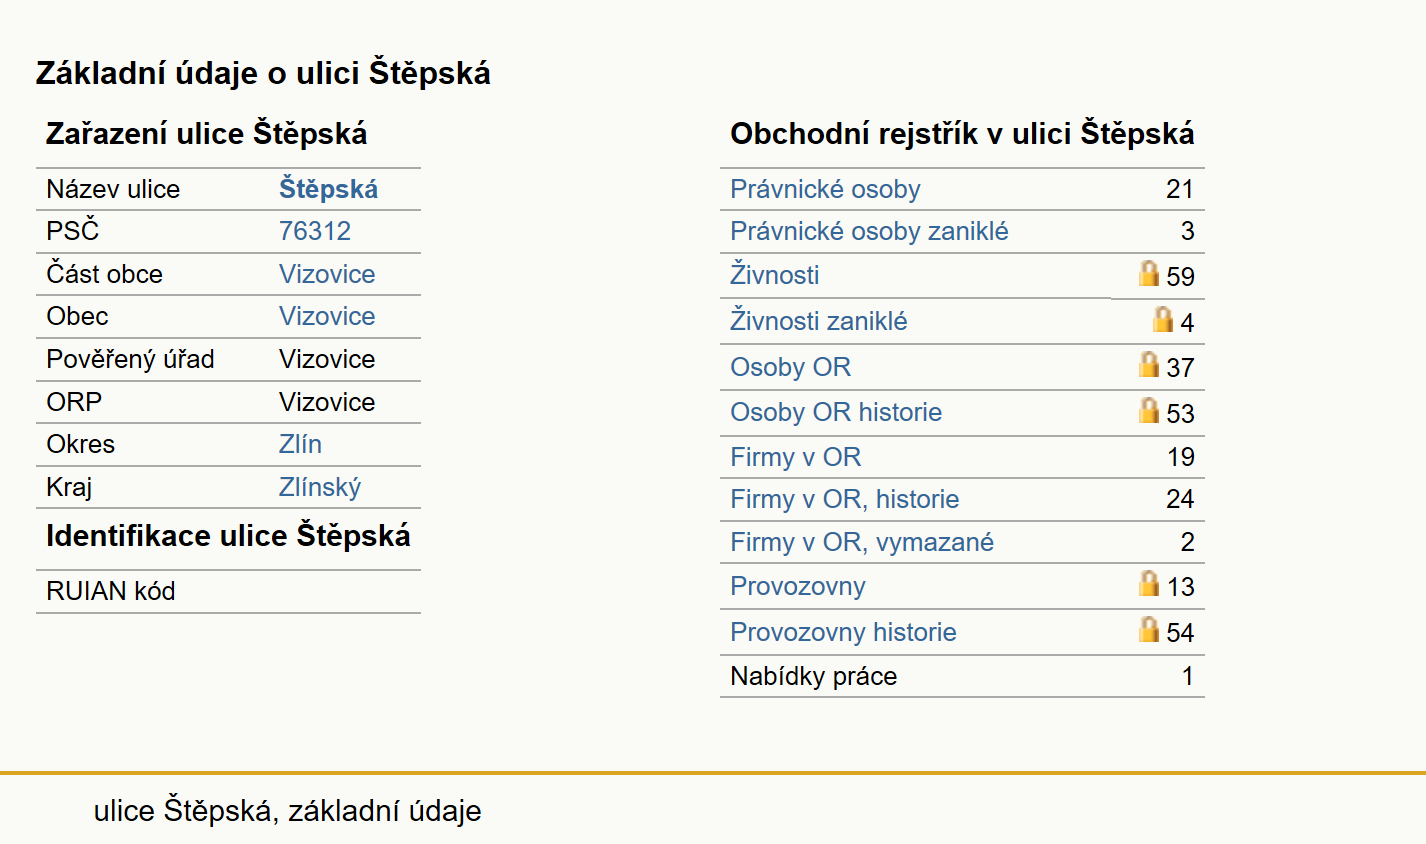Click the lock icon beside Provozovny count
The image size is (1426, 844).
click(1149, 583)
